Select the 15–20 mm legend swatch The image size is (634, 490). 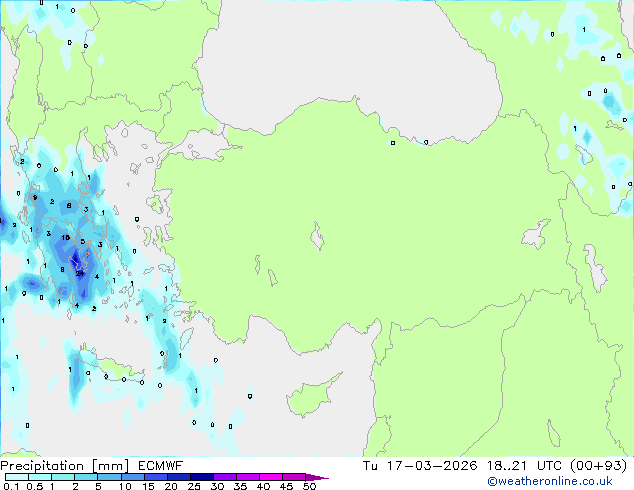(155, 477)
